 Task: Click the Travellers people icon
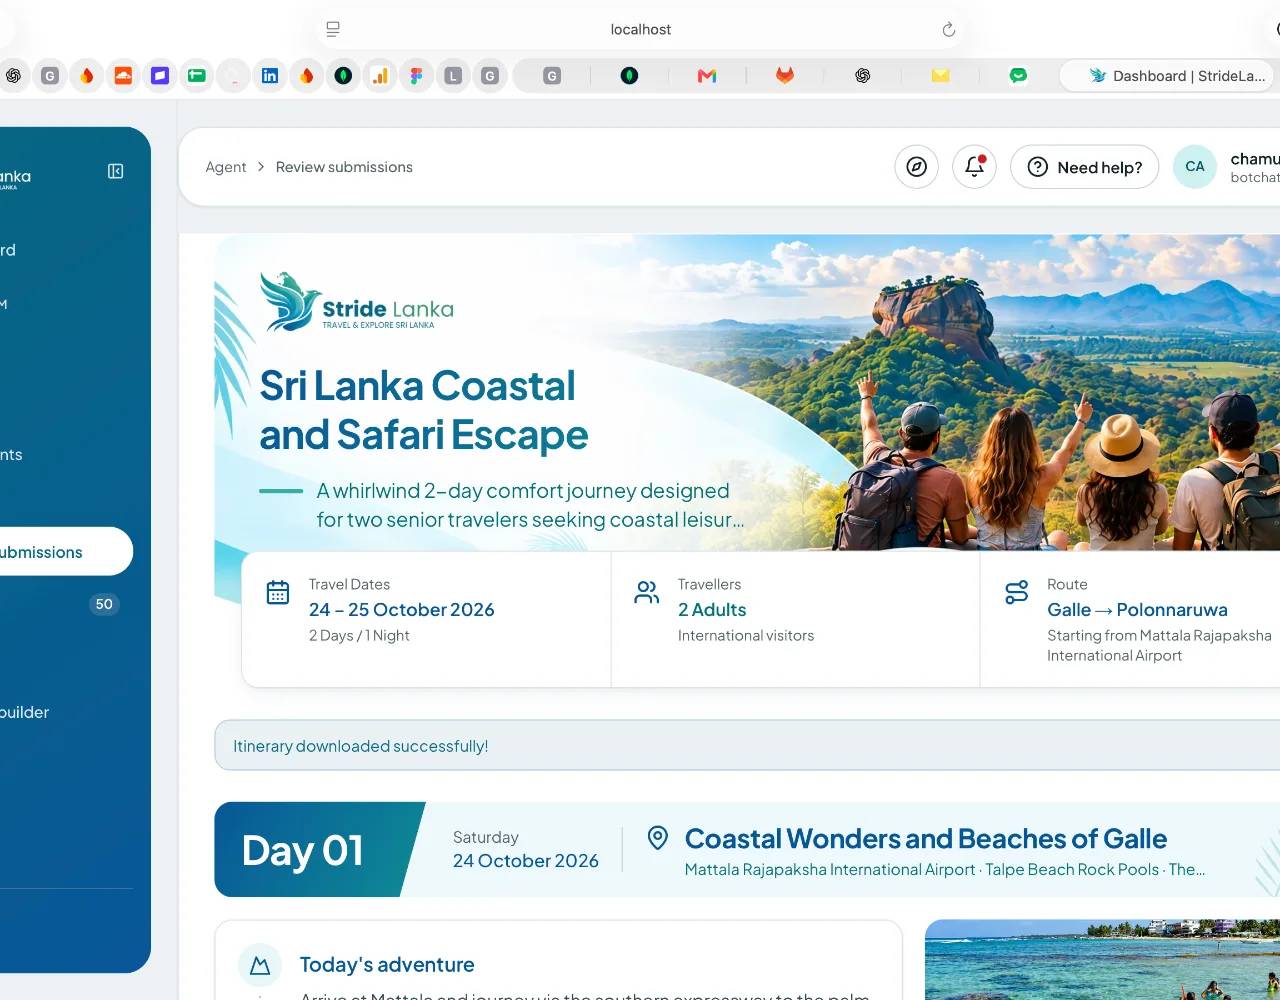(x=647, y=592)
